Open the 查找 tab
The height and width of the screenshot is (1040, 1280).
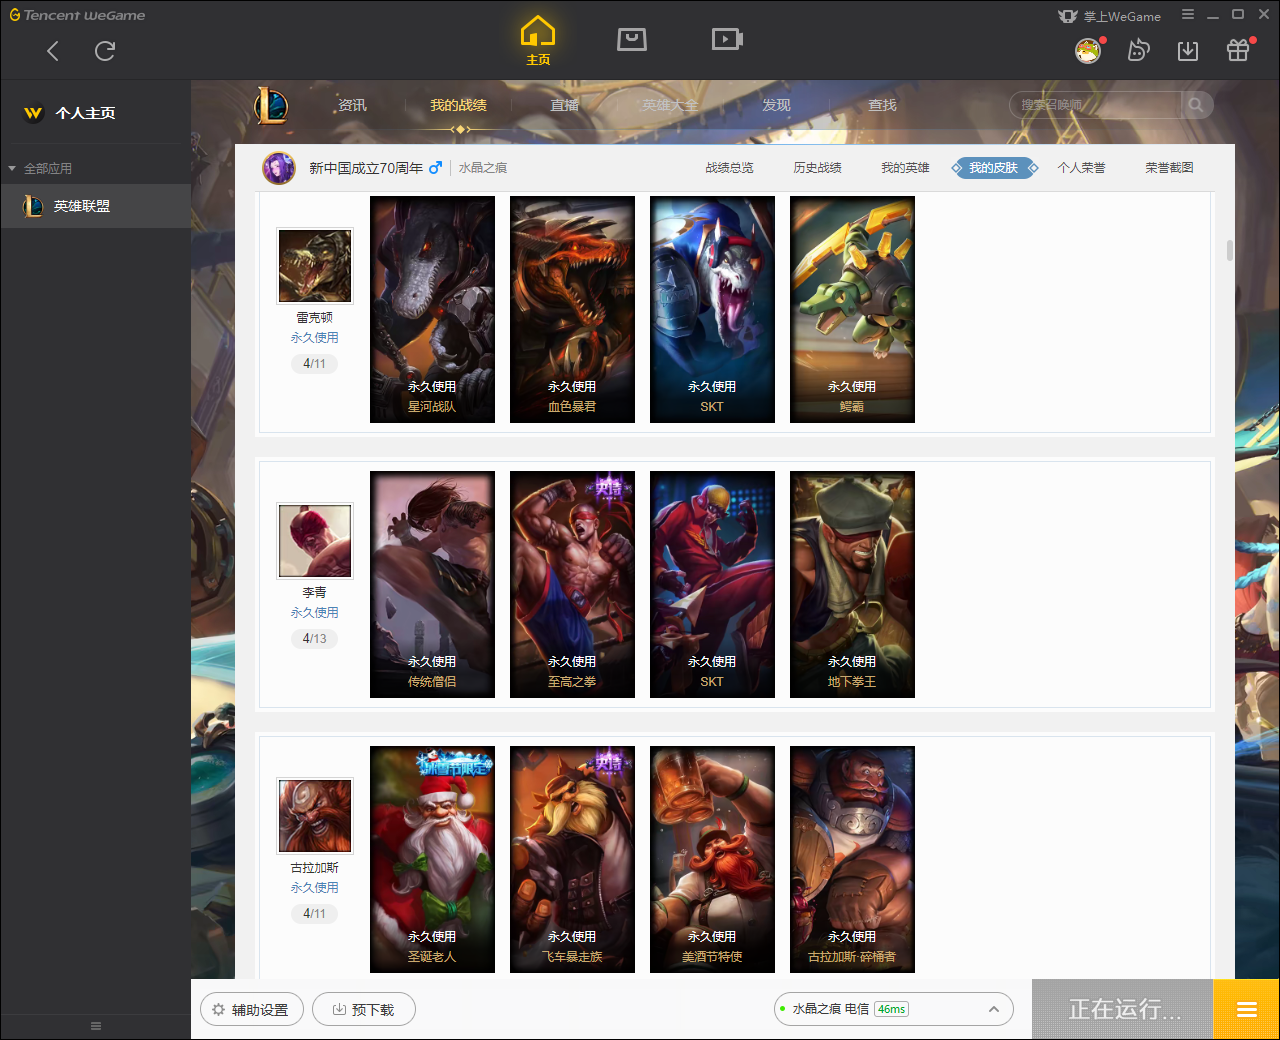click(x=882, y=105)
